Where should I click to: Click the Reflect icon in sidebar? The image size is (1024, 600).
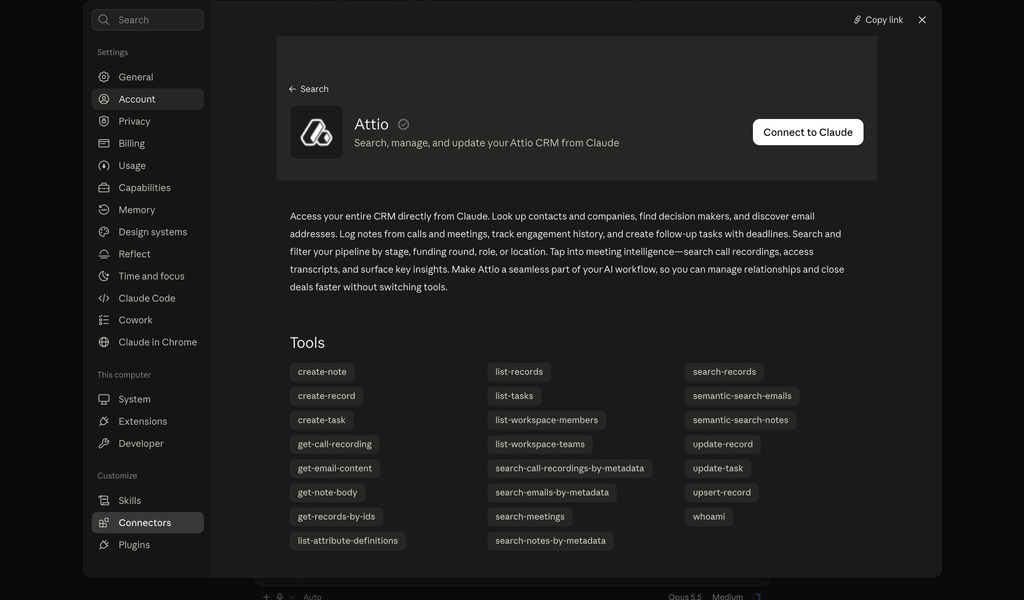point(104,254)
